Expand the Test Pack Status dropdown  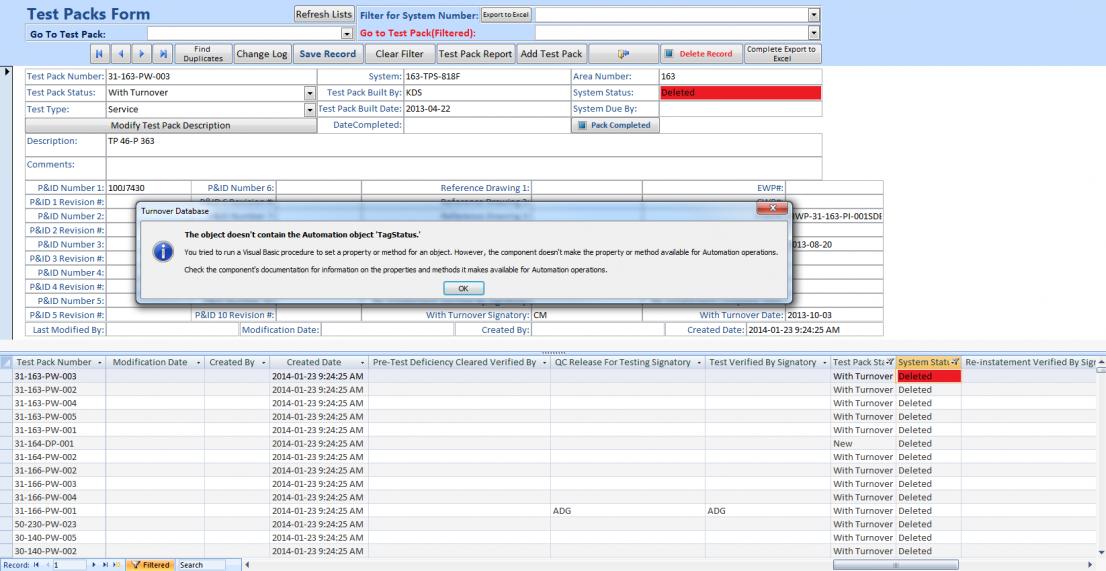[310, 93]
